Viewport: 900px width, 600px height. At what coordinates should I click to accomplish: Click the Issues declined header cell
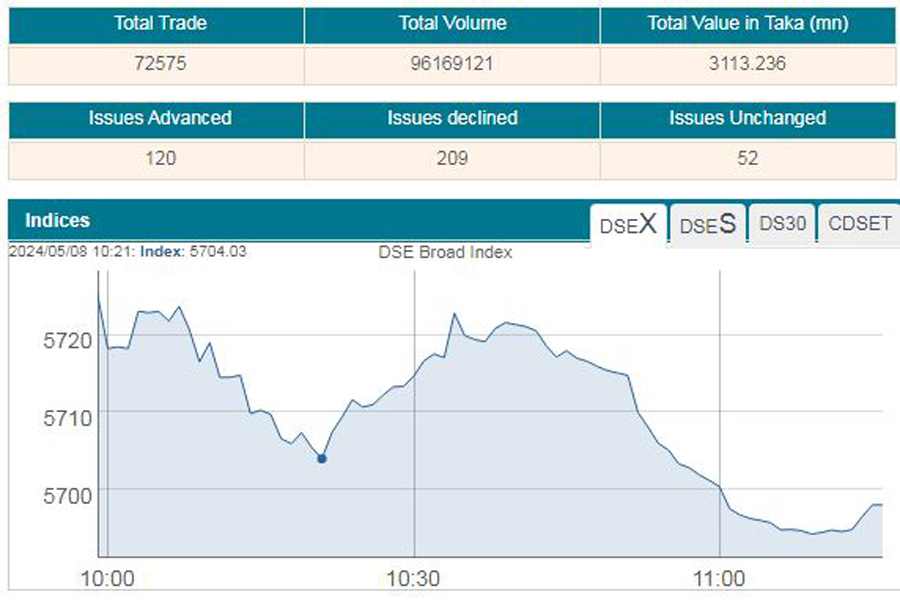click(452, 118)
